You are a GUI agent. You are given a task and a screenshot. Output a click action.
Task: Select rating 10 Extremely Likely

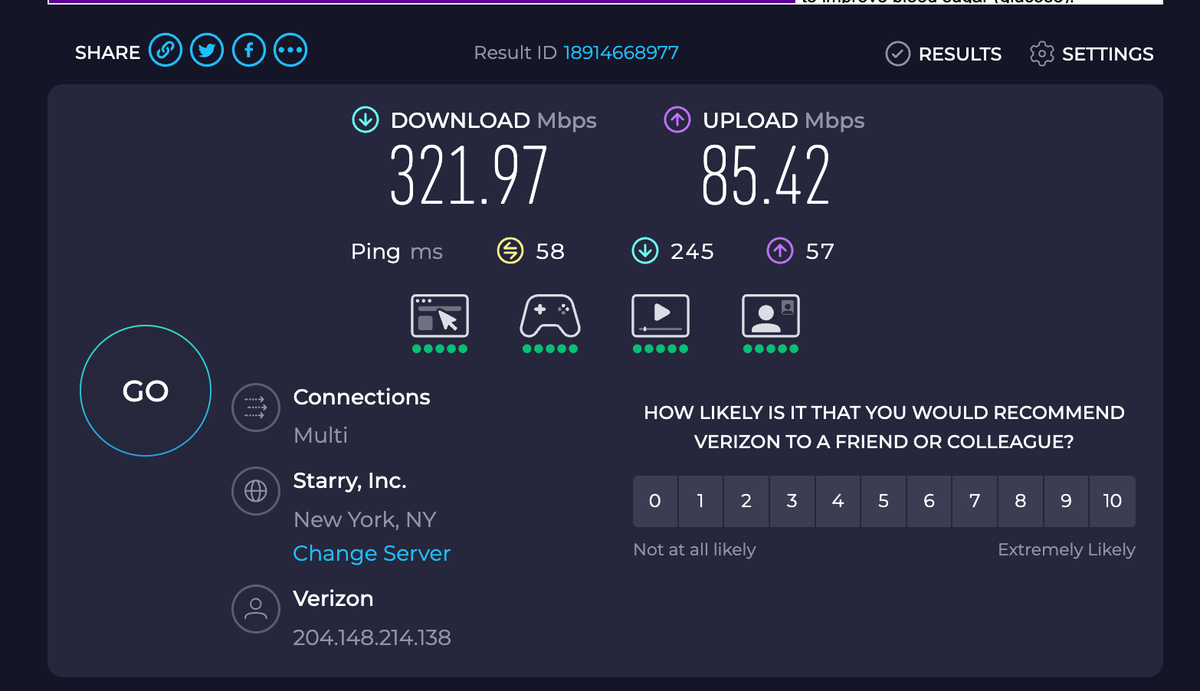pyautogui.click(x=1112, y=501)
